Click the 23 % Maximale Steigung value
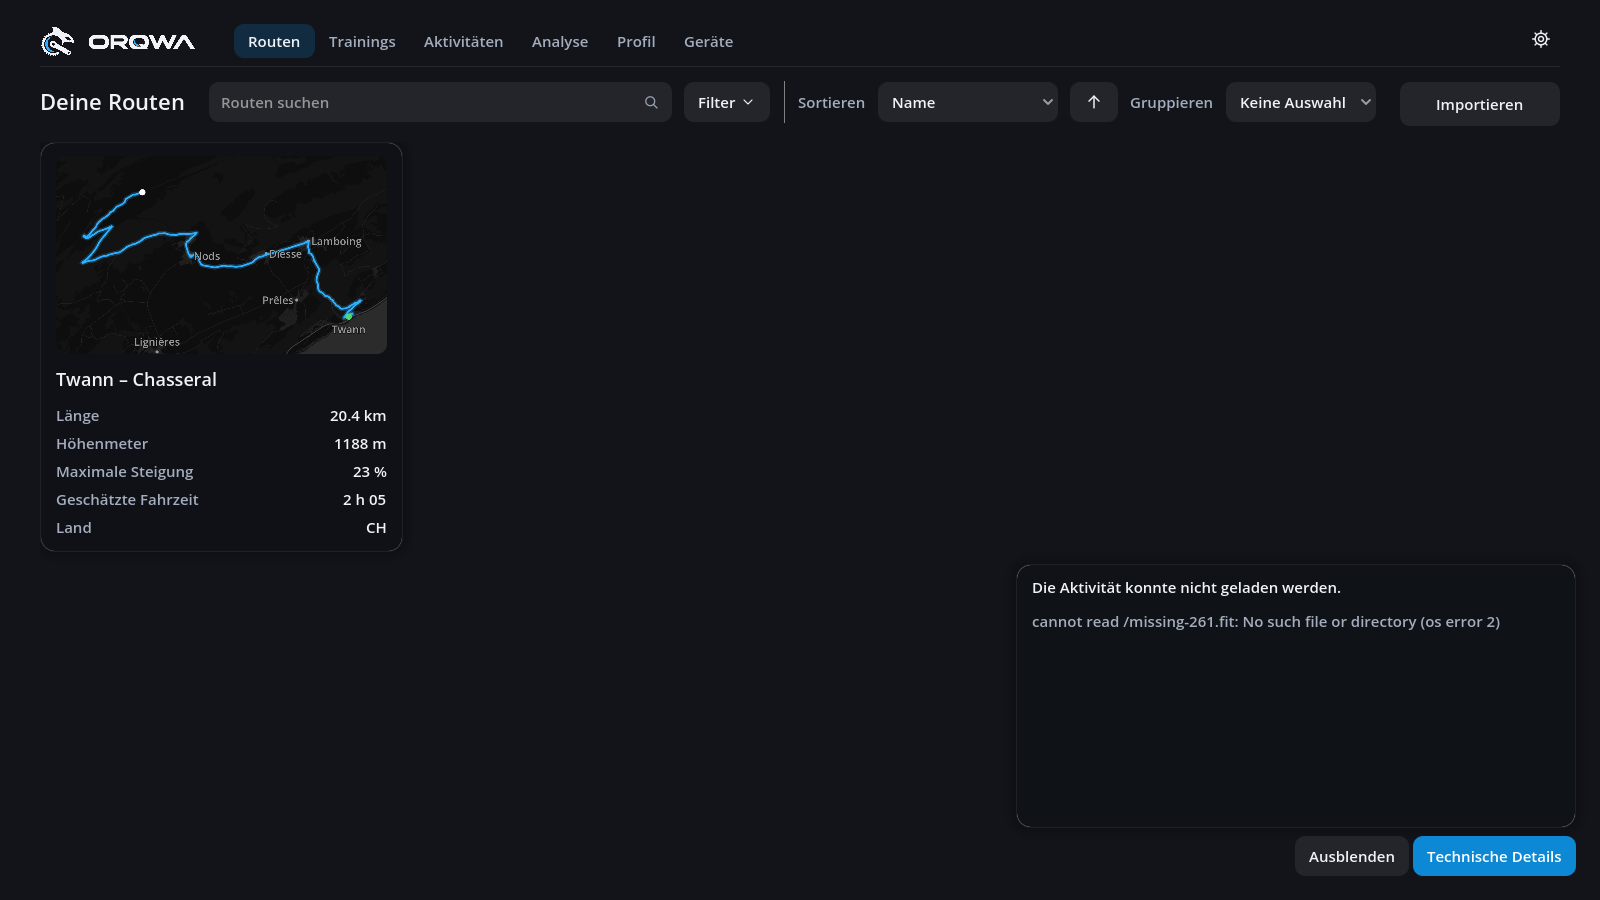1600x900 pixels. point(369,472)
